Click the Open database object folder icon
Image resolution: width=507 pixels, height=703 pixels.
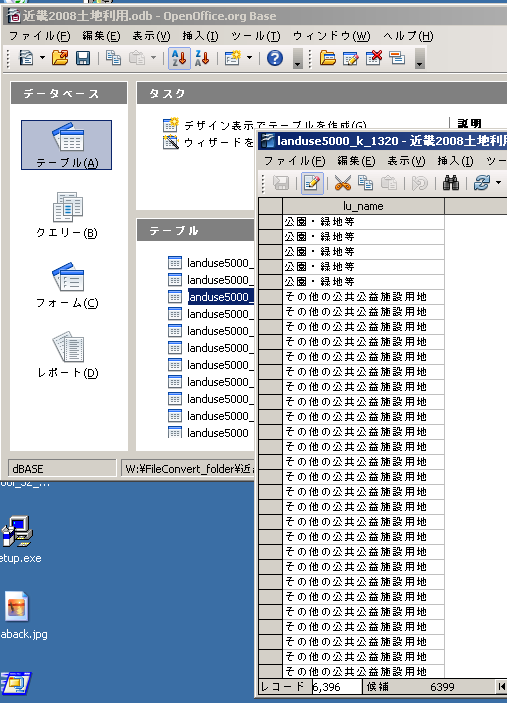click(328, 58)
